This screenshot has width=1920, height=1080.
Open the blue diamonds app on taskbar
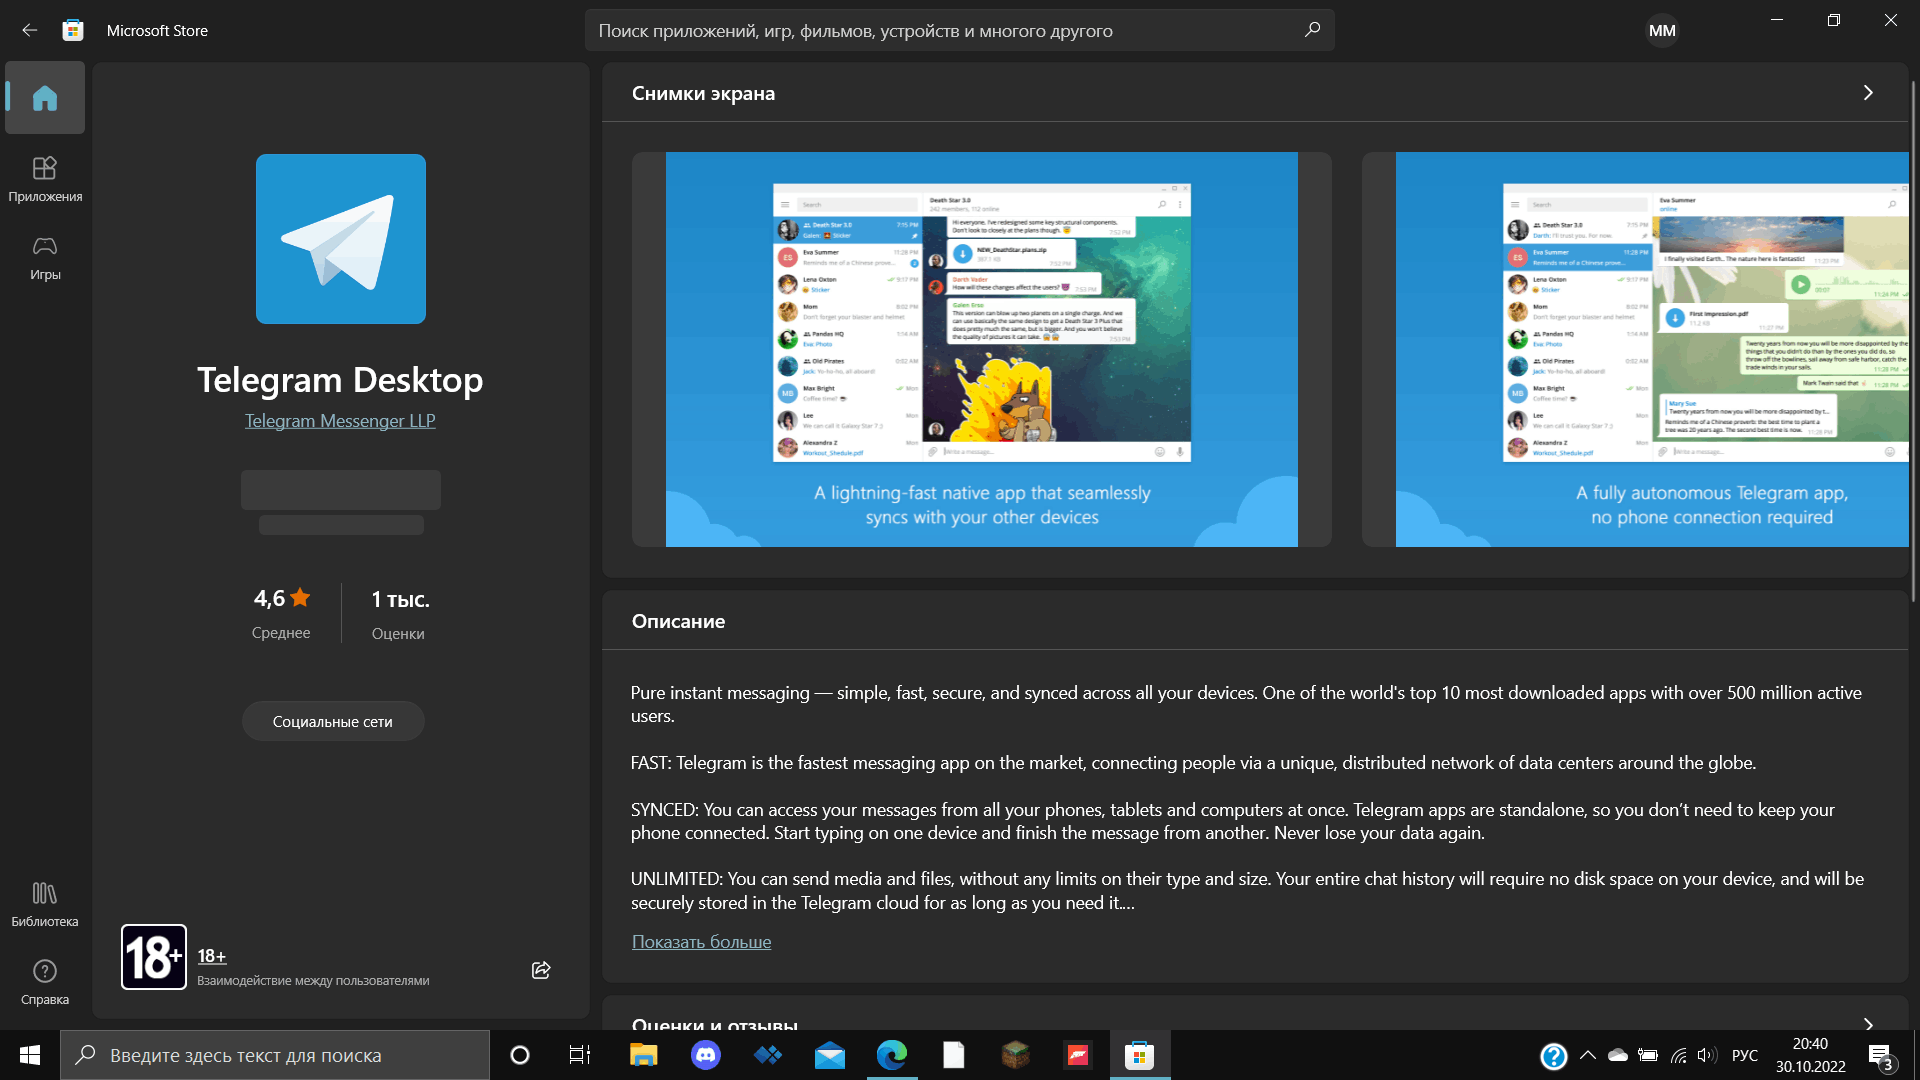768,1055
